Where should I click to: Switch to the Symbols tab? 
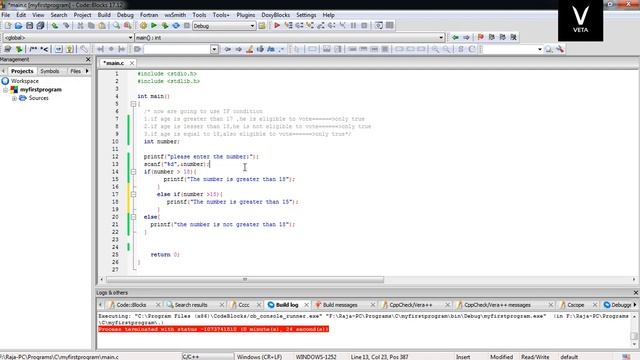50,71
